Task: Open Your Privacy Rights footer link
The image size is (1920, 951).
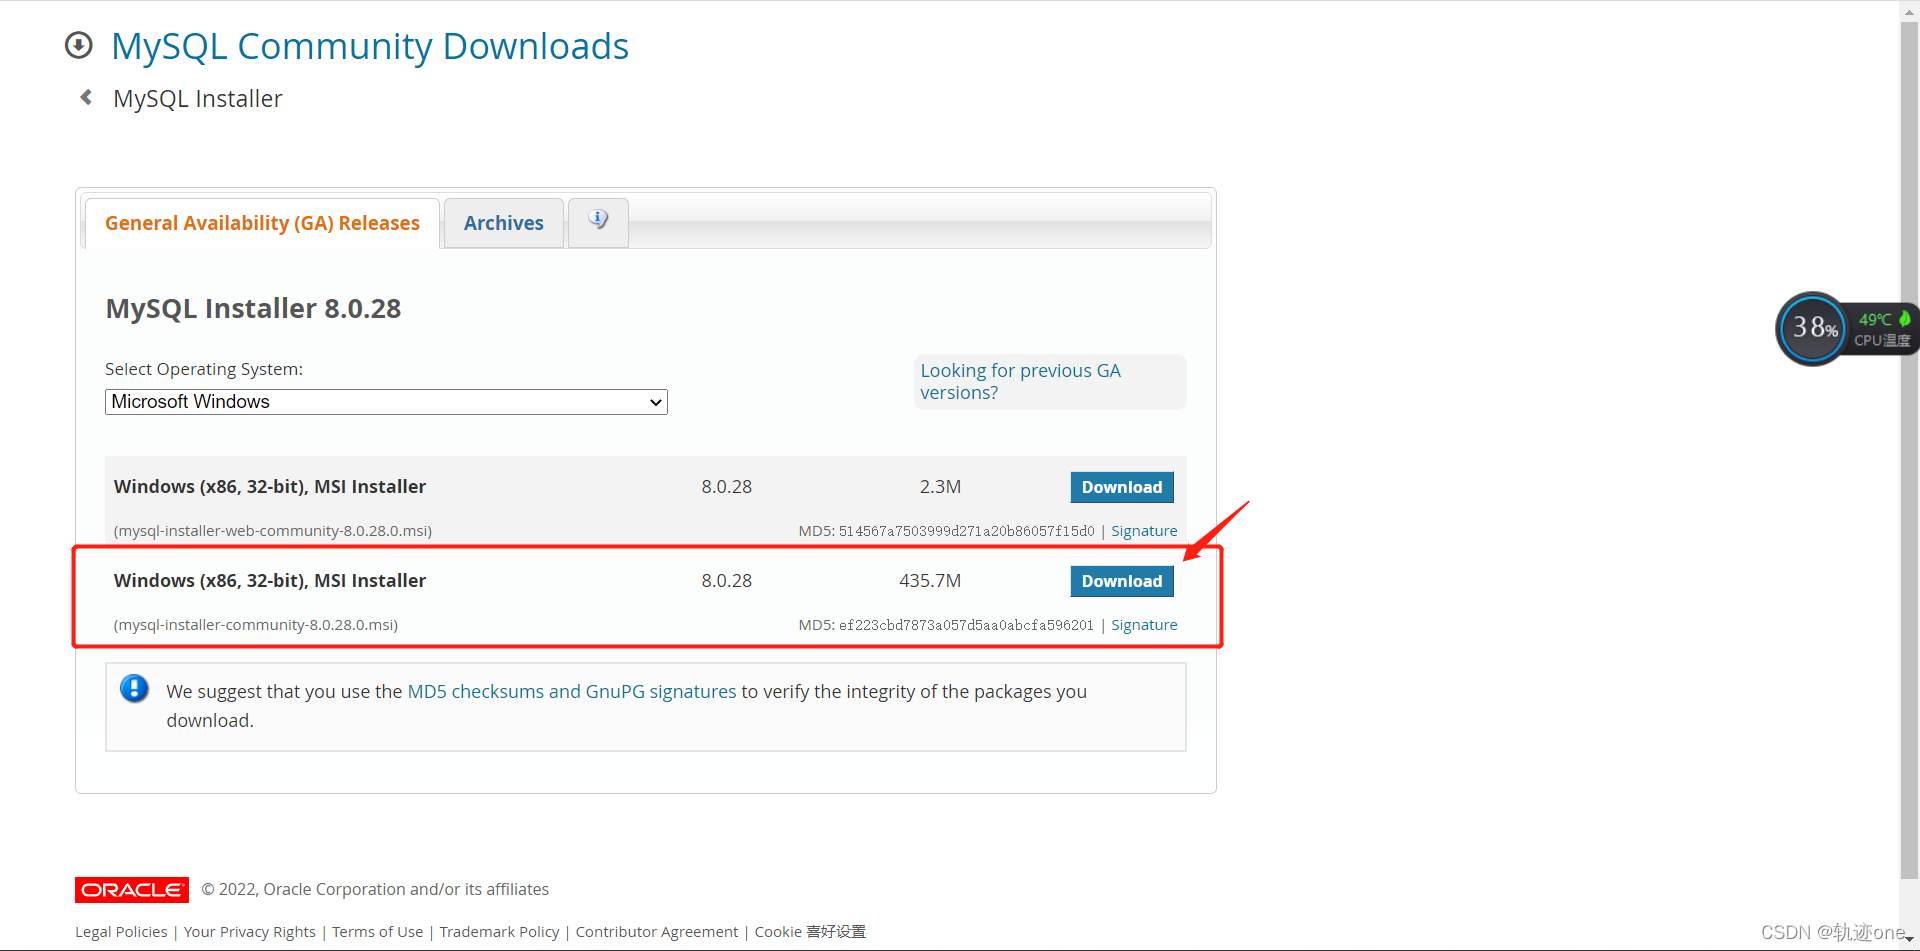Action: point(250,932)
